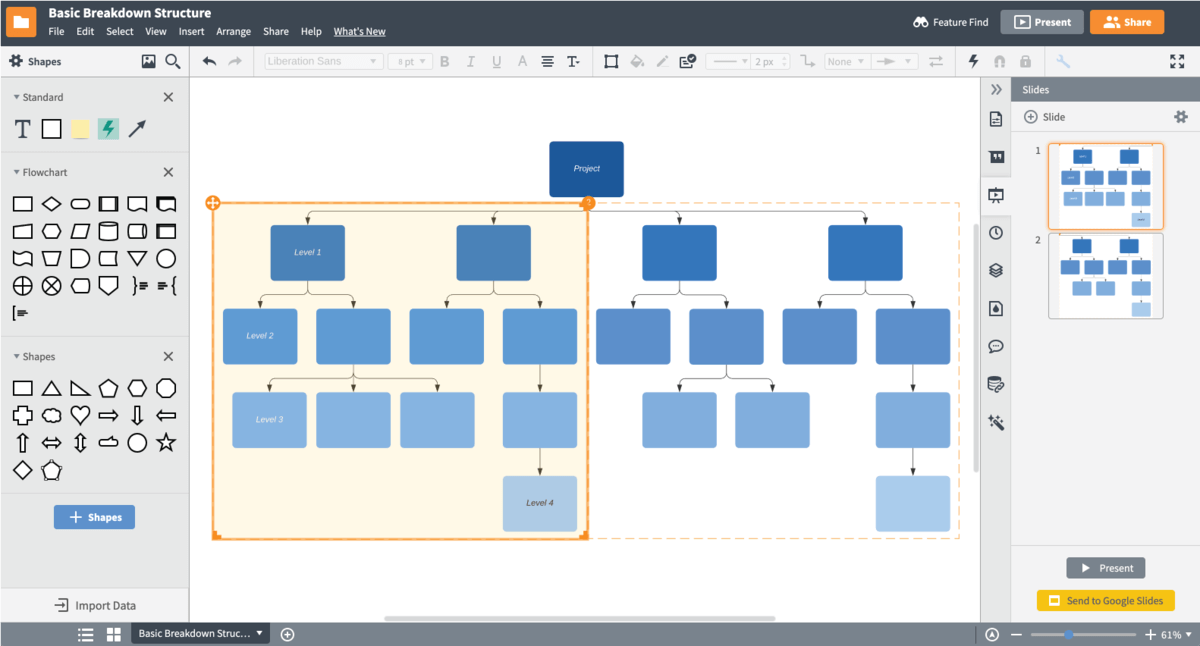
Task: Open the Liberation Sans font dropdown
Action: pyautogui.click(x=320, y=61)
